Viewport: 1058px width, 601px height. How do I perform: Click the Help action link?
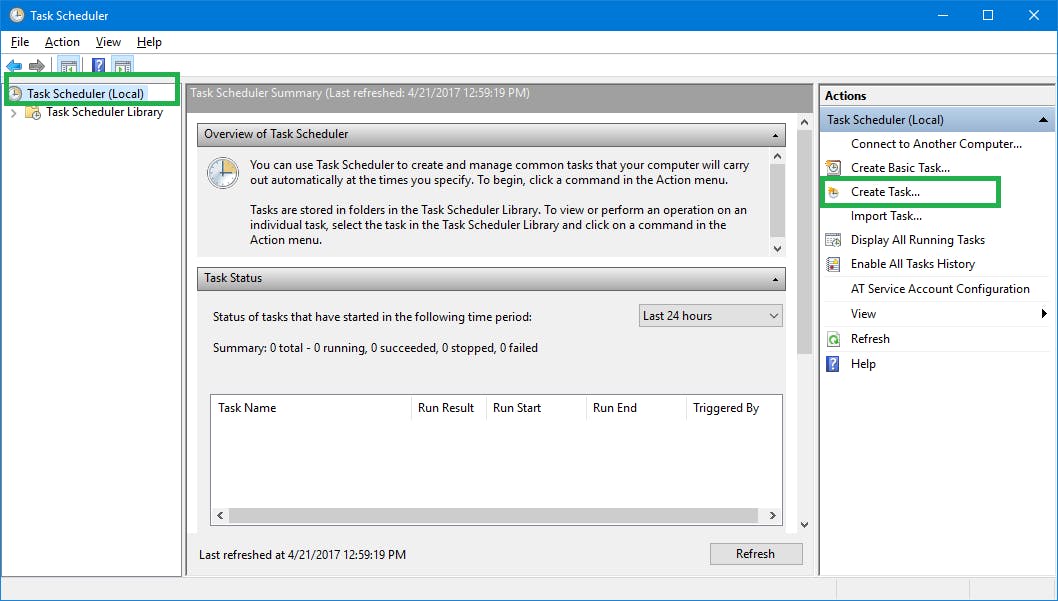pyautogui.click(x=863, y=364)
